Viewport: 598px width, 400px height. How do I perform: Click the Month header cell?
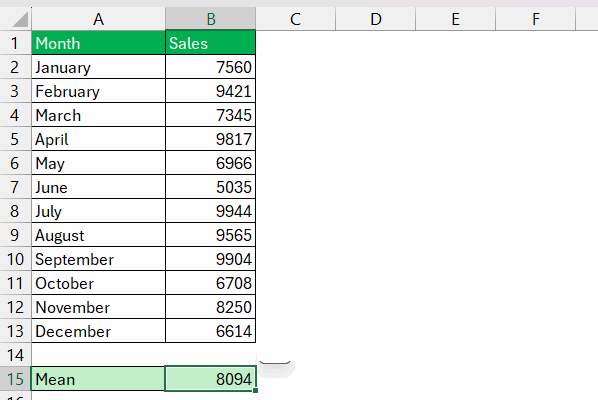coord(98,43)
